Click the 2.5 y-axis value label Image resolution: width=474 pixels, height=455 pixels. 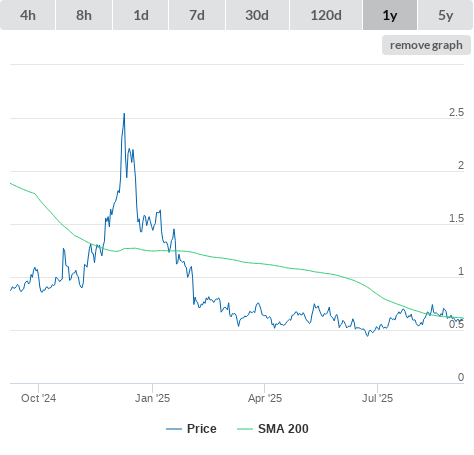click(x=456, y=112)
